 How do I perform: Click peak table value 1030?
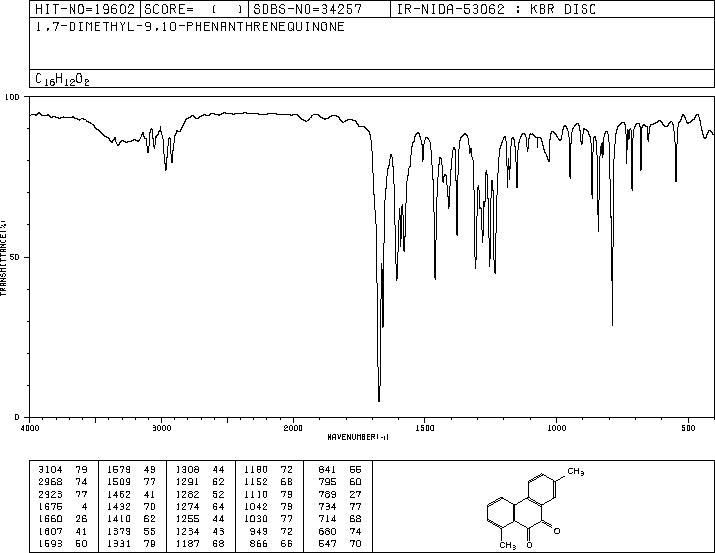[x=256, y=519]
